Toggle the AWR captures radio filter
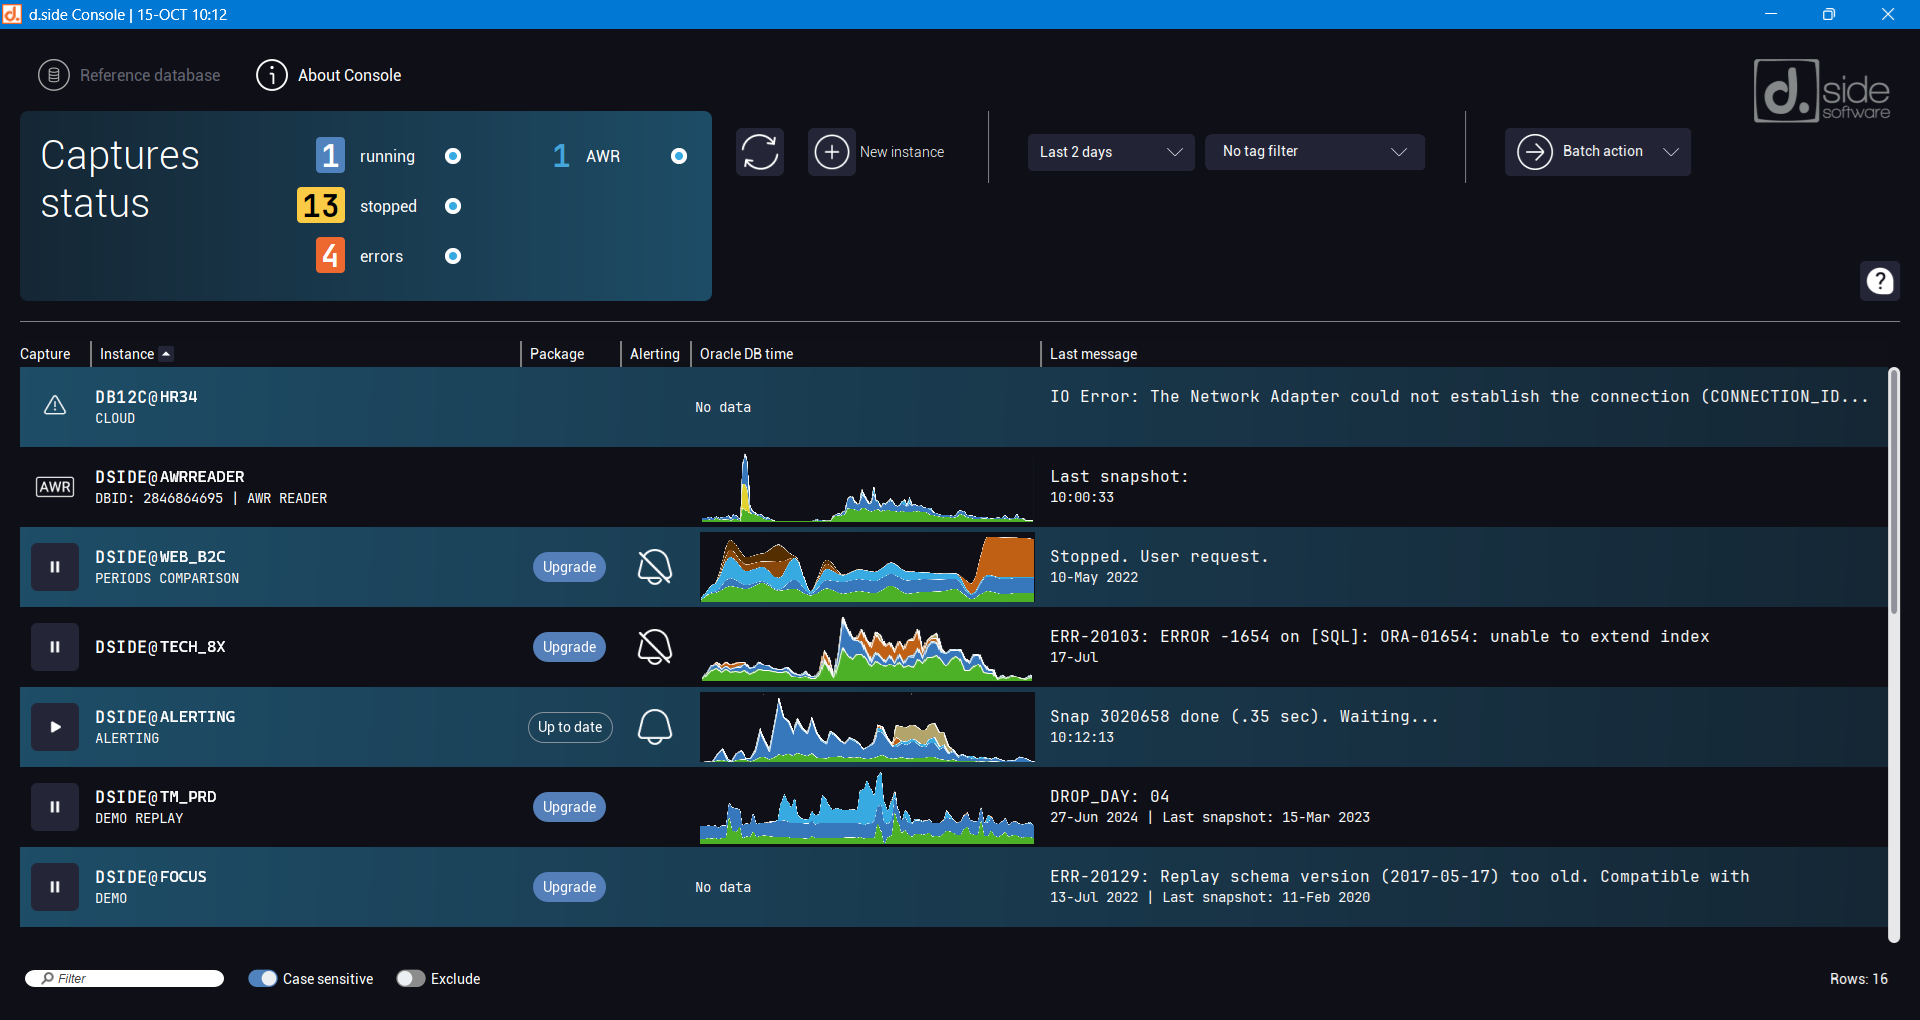1920x1020 pixels. (x=679, y=156)
